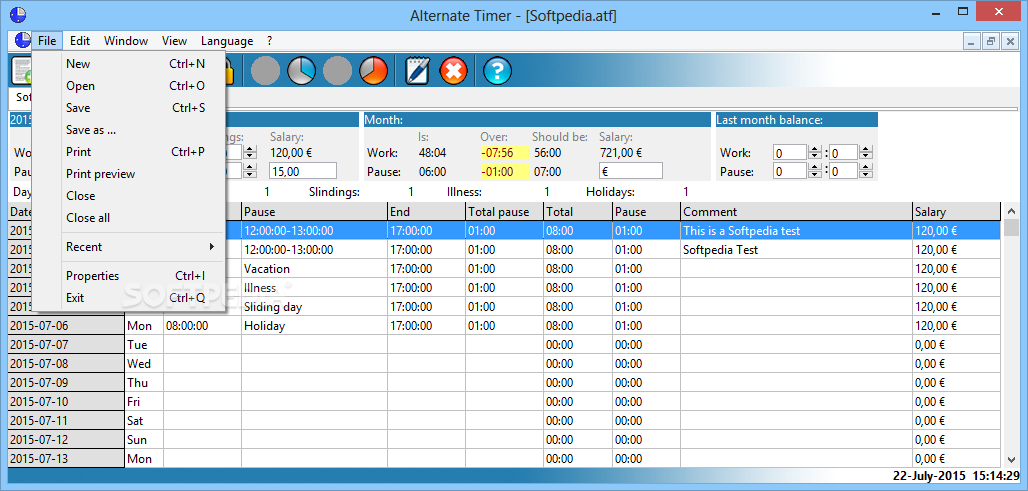Screen dimensions: 1028x491
Task: Click the clock app icon in title bar
Action: click(19, 14)
